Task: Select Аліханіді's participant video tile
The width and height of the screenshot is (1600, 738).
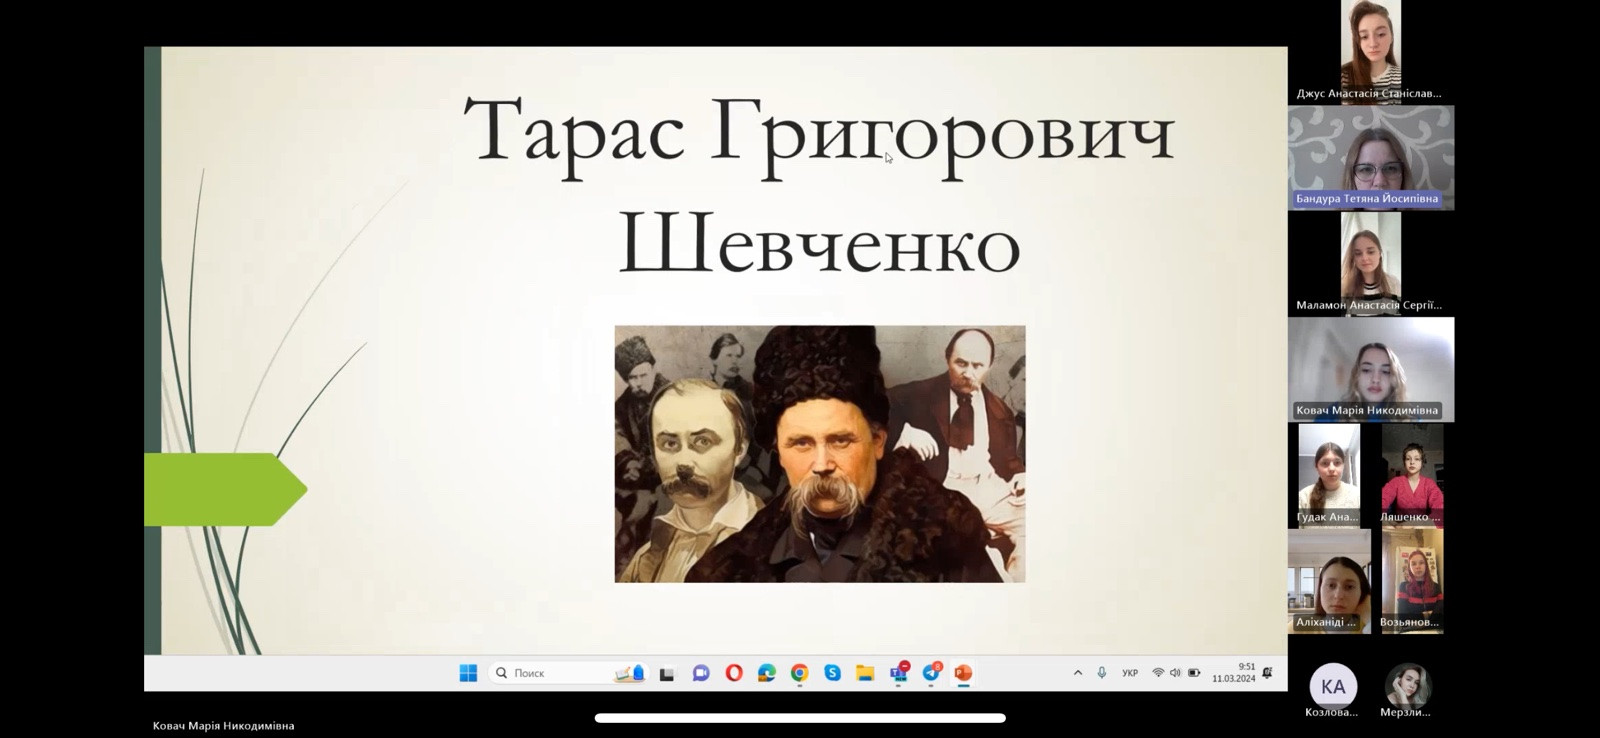Action: tap(1329, 581)
